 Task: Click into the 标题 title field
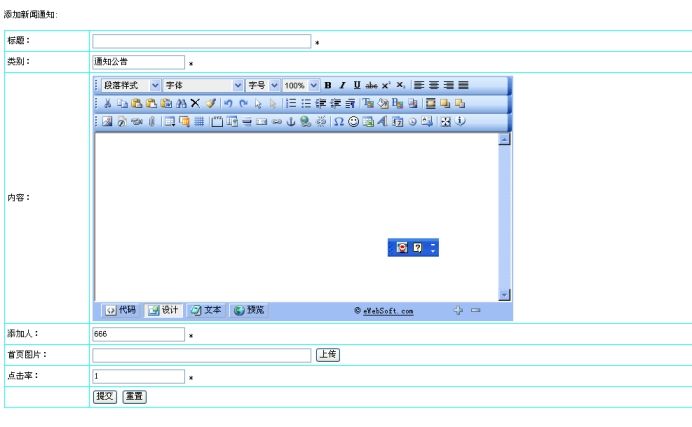(201, 41)
